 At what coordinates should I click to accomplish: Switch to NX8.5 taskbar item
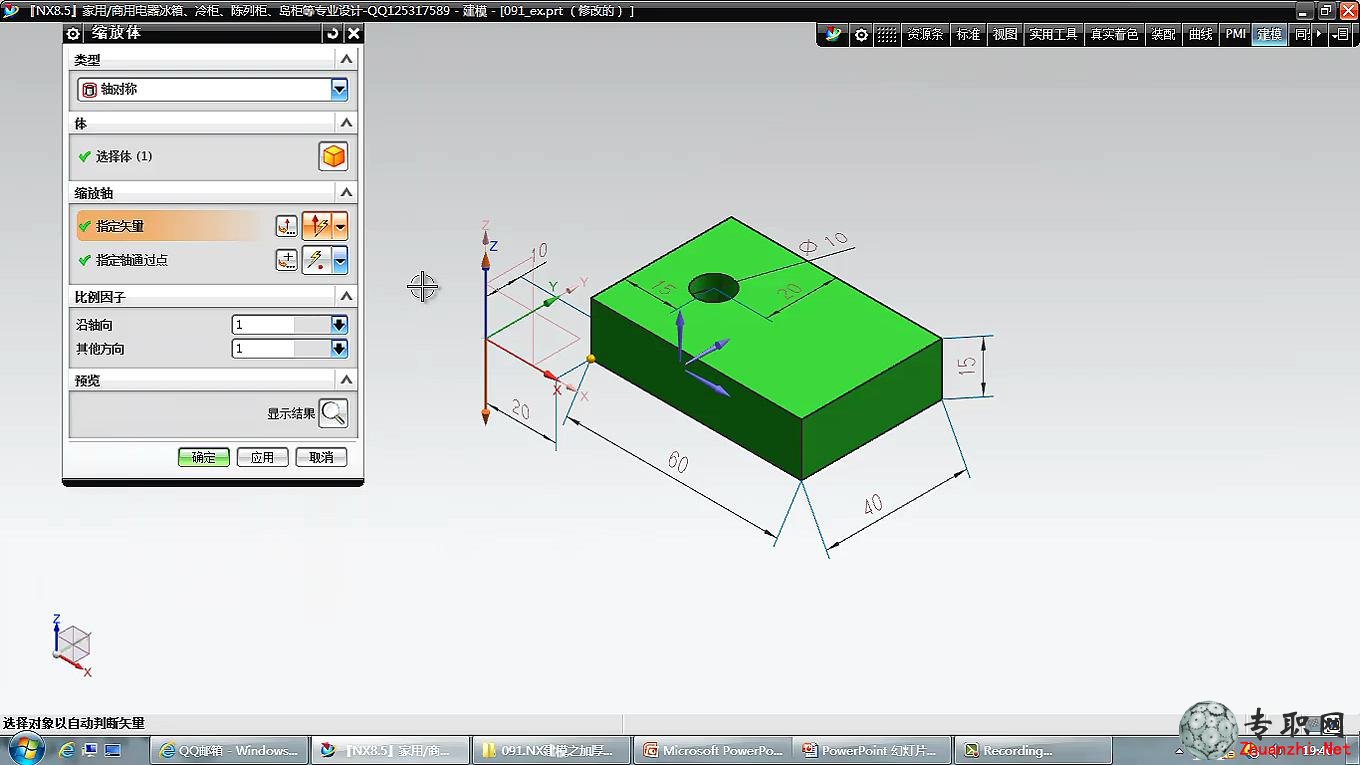pos(389,750)
